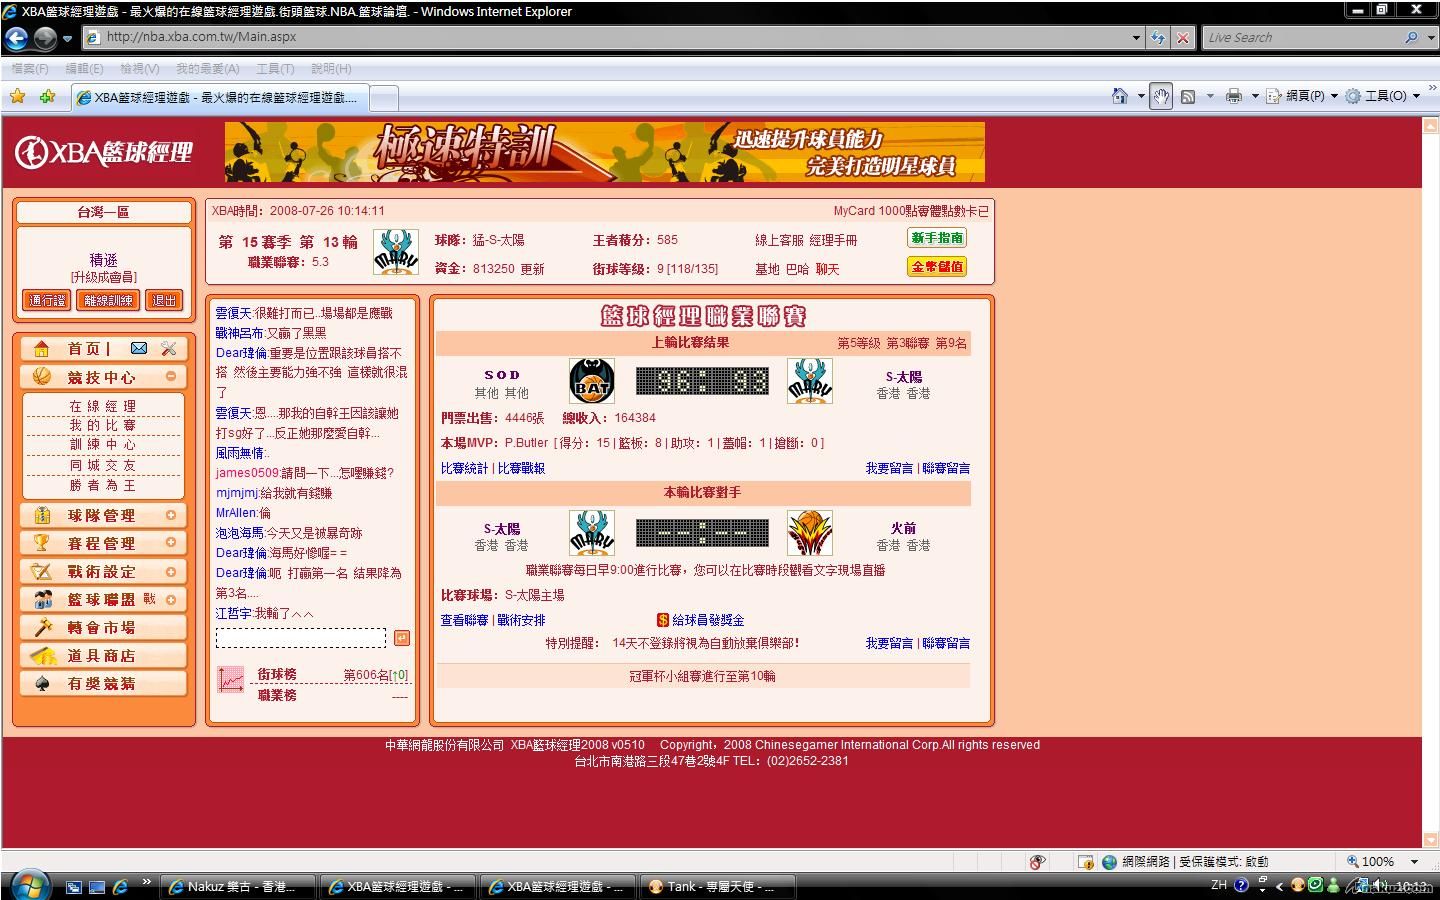Viewport: 1440px width, 900px height.
Task: Expand the 戰術設定 section
Action: [x=171, y=572]
